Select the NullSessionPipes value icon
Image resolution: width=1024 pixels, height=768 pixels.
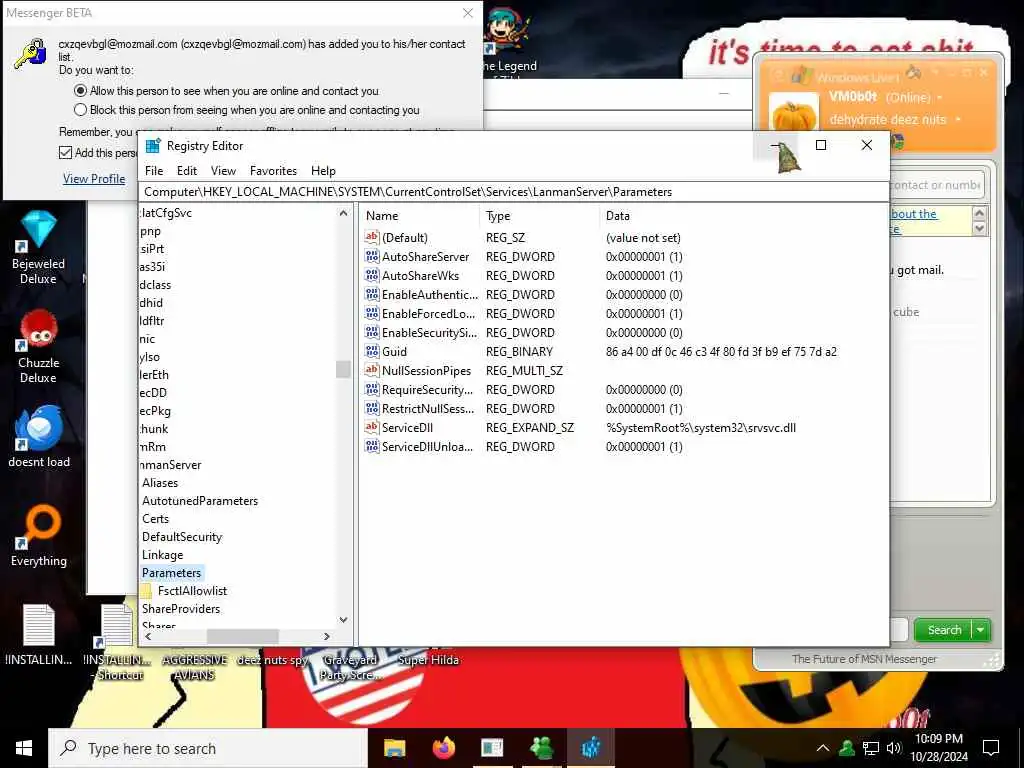pyautogui.click(x=372, y=370)
